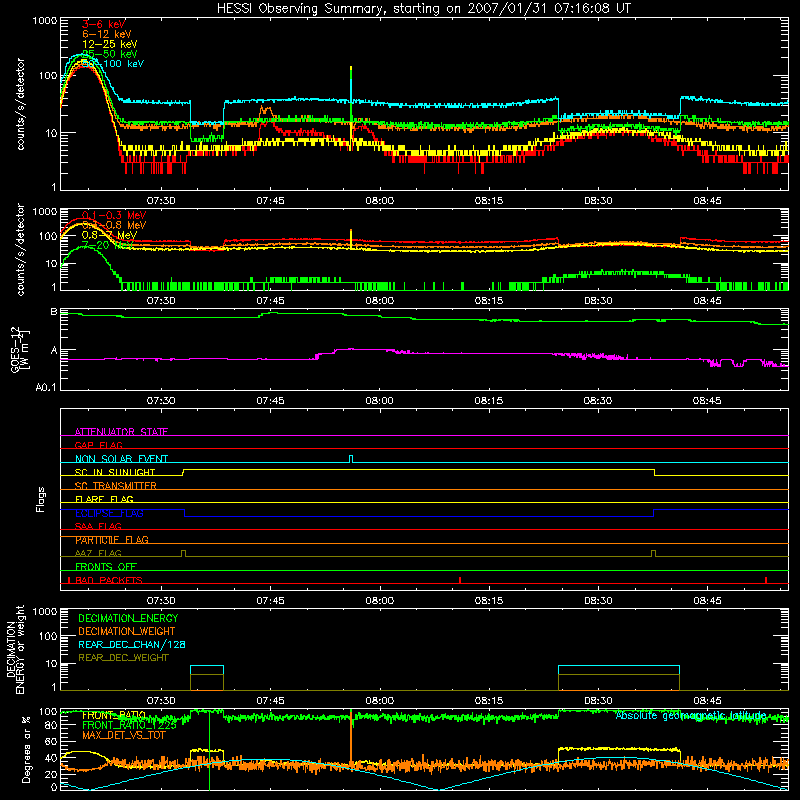Click the HESSI Observing Summary title
Viewport: 800px width, 800px height.
click(x=423, y=9)
